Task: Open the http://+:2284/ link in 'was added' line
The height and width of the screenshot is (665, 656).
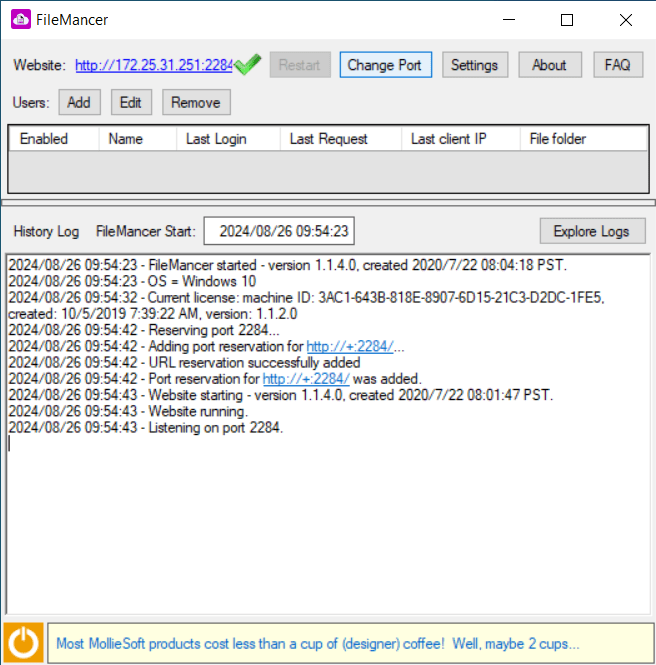Action: [x=306, y=379]
